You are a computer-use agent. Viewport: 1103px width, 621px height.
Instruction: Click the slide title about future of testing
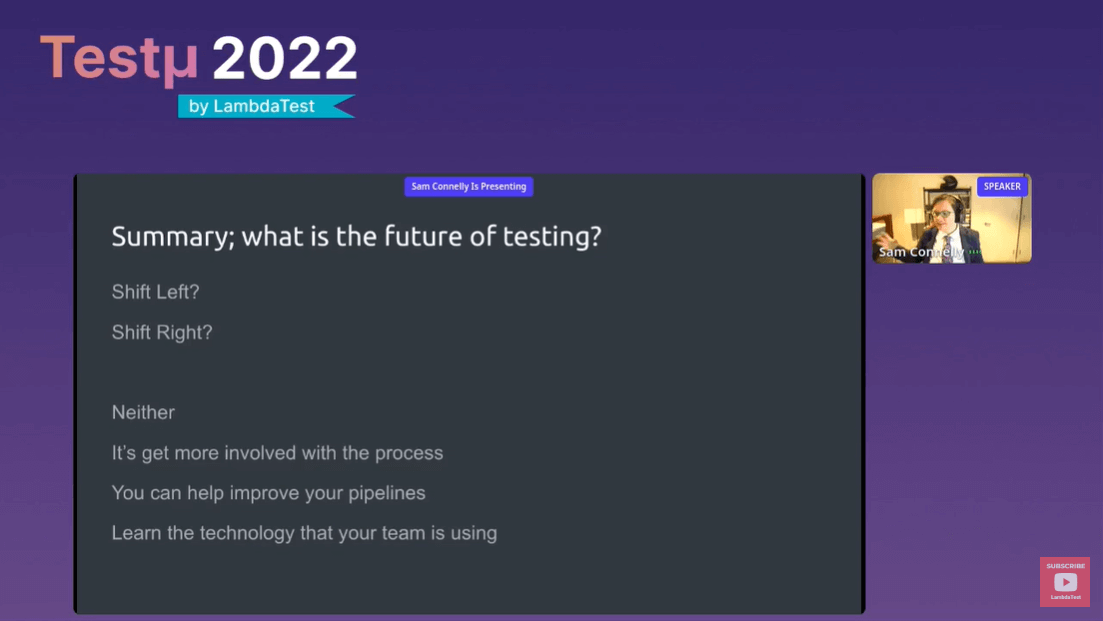(356, 237)
